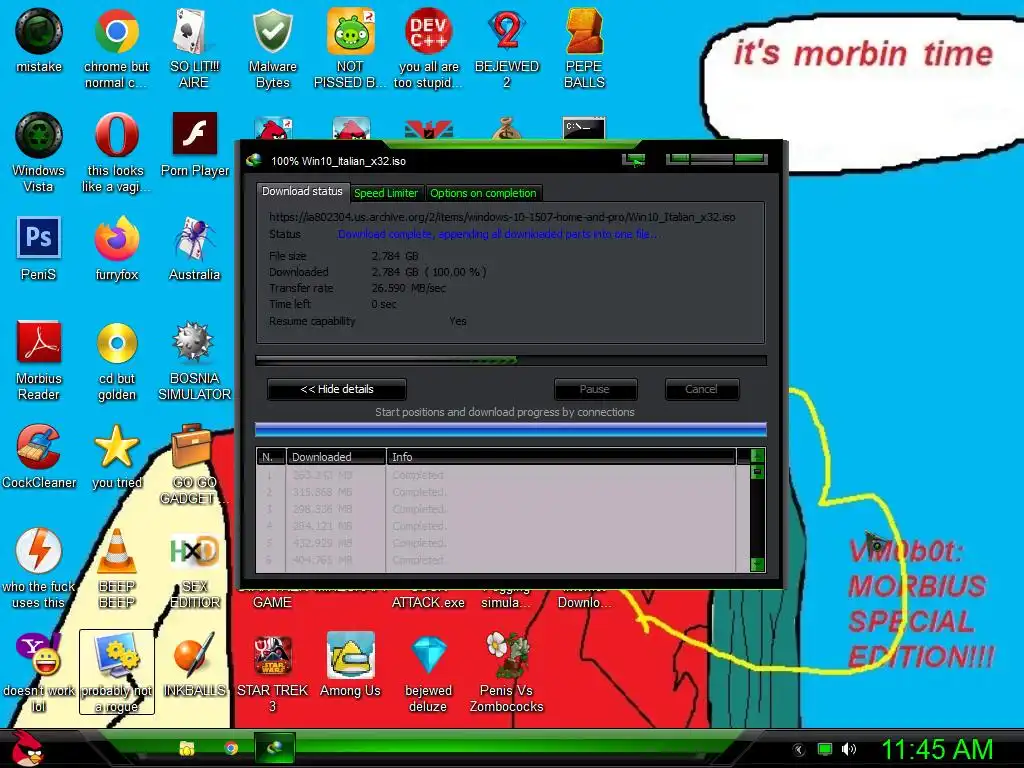Open the Malware Bytes desktop icon
1024x768 pixels.
pyautogui.click(x=272, y=49)
